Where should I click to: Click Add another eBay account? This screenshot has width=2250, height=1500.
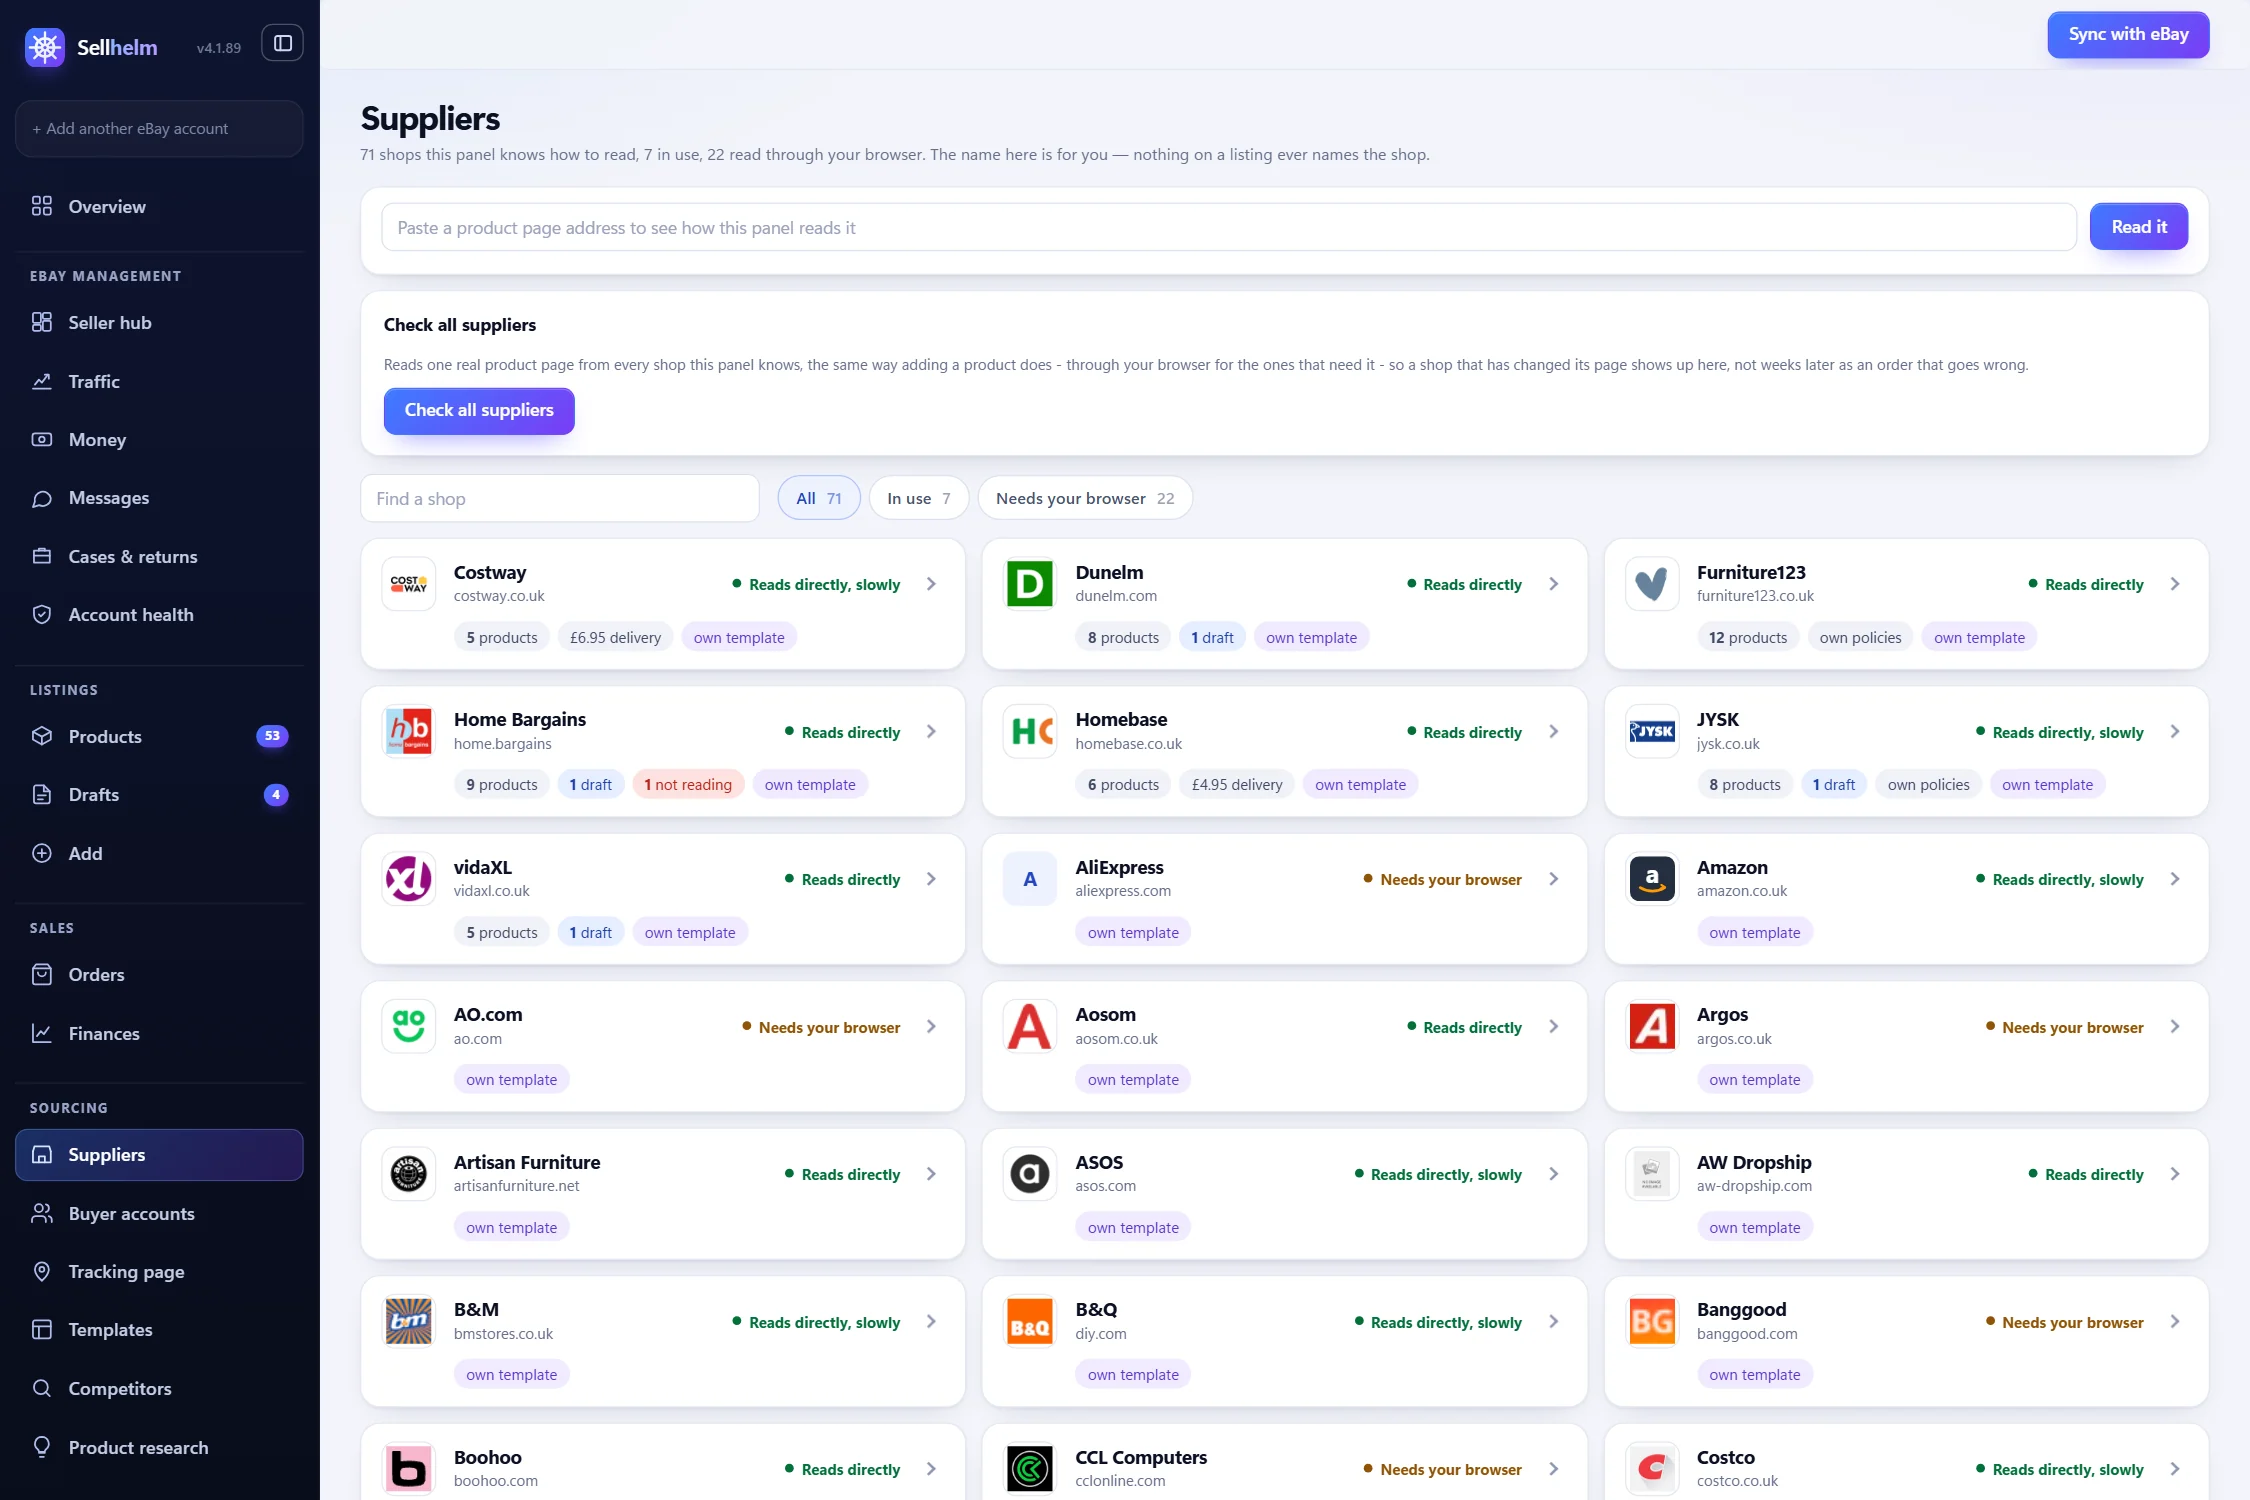159,128
